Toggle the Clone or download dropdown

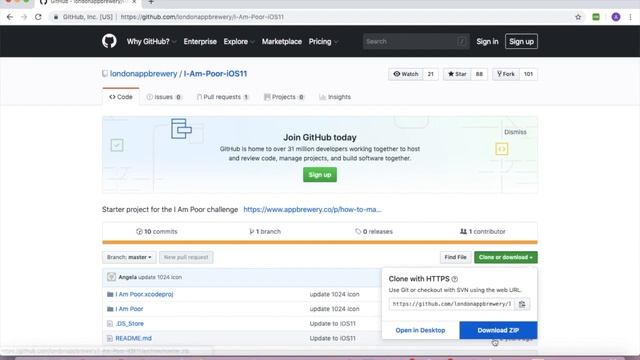click(x=506, y=258)
